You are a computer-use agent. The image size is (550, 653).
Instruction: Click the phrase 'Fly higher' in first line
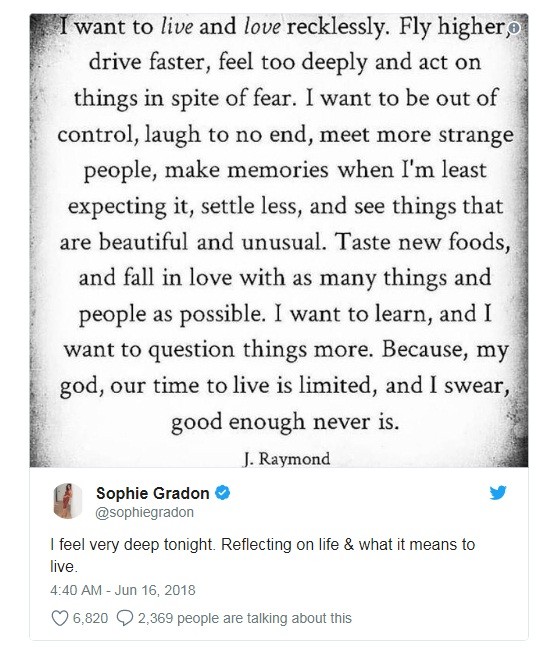pyautogui.click(x=451, y=27)
